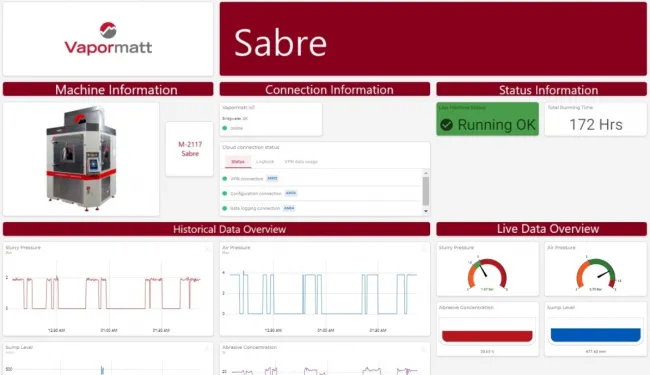Click 01:00 AM on the Air Pressure chart axis

tap(325, 330)
